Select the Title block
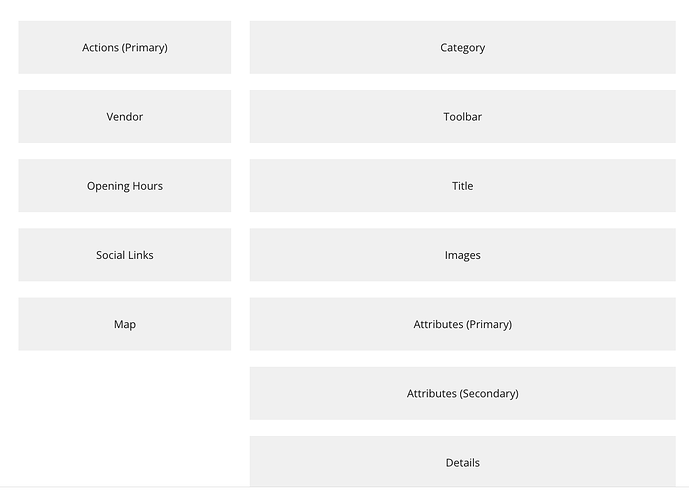 pyautogui.click(x=463, y=186)
